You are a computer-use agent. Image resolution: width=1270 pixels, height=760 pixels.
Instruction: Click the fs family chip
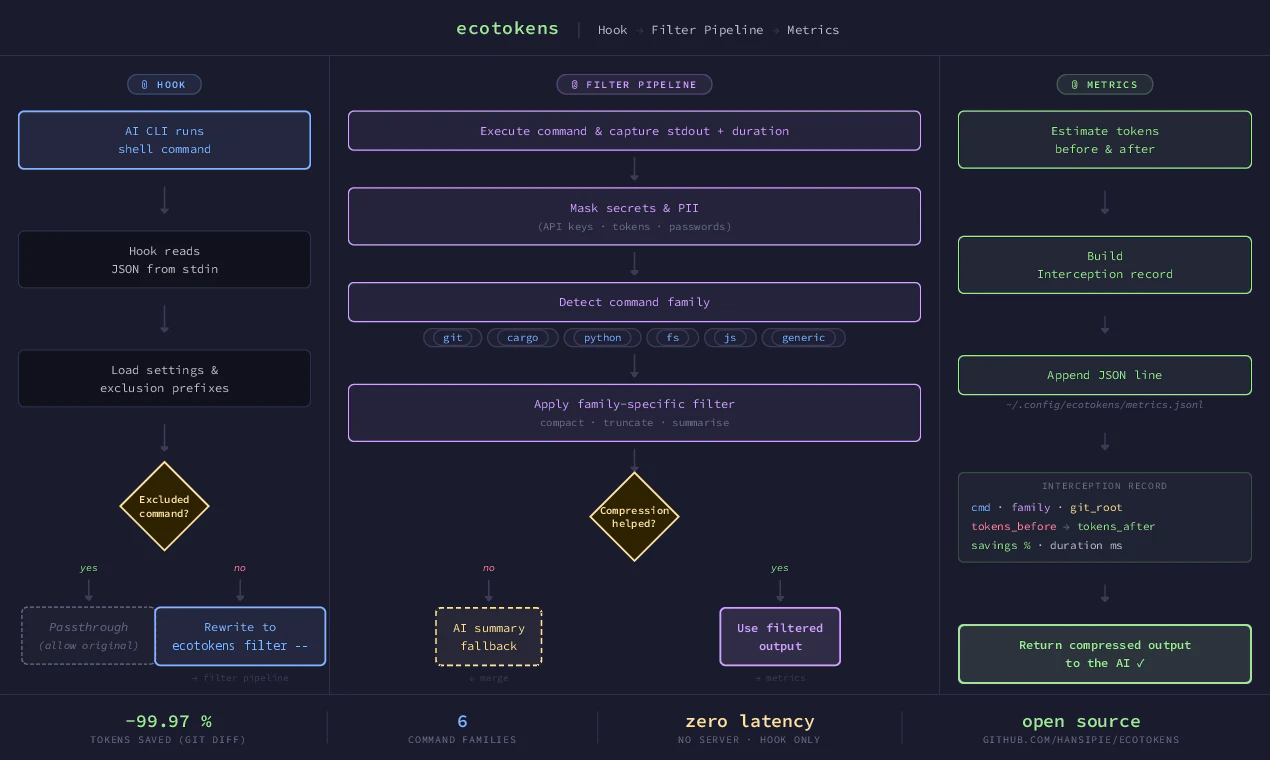coord(673,338)
